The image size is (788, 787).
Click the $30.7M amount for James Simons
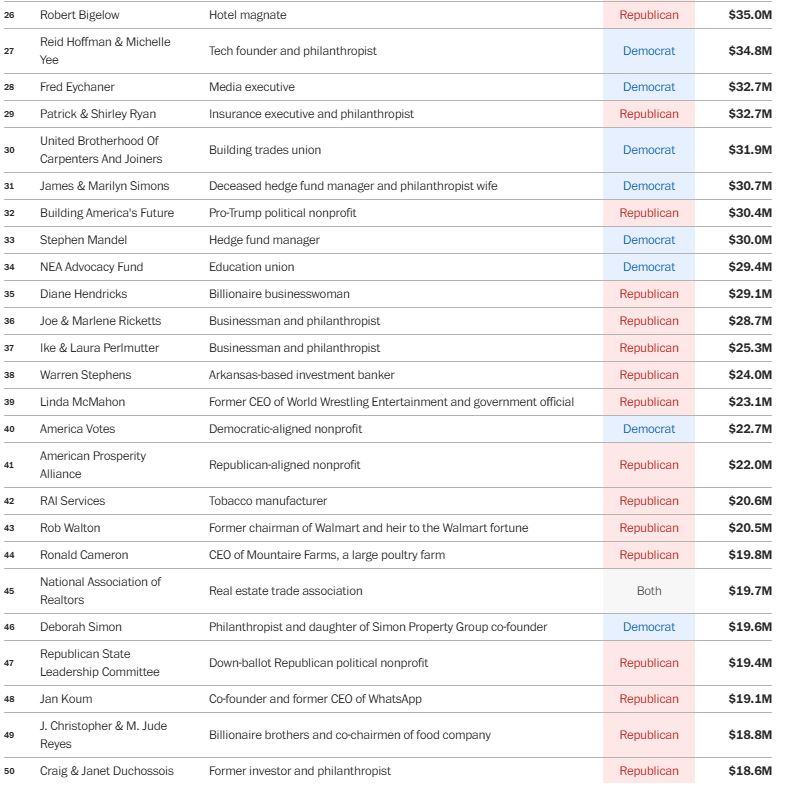coord(749,186)
